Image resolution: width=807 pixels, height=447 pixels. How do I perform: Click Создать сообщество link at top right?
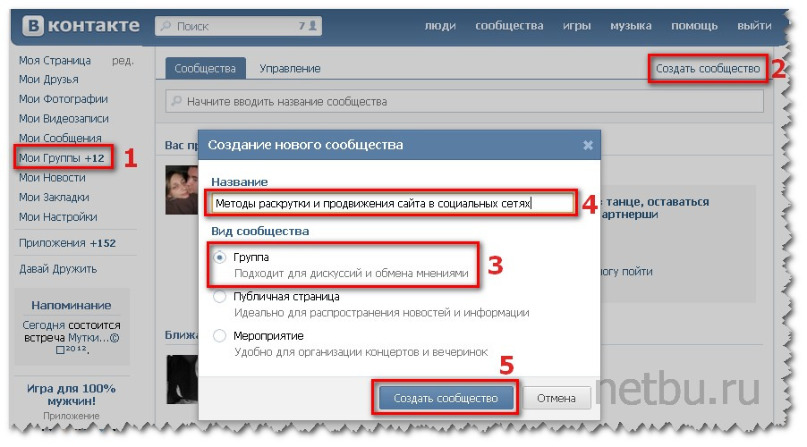[708, 68]
